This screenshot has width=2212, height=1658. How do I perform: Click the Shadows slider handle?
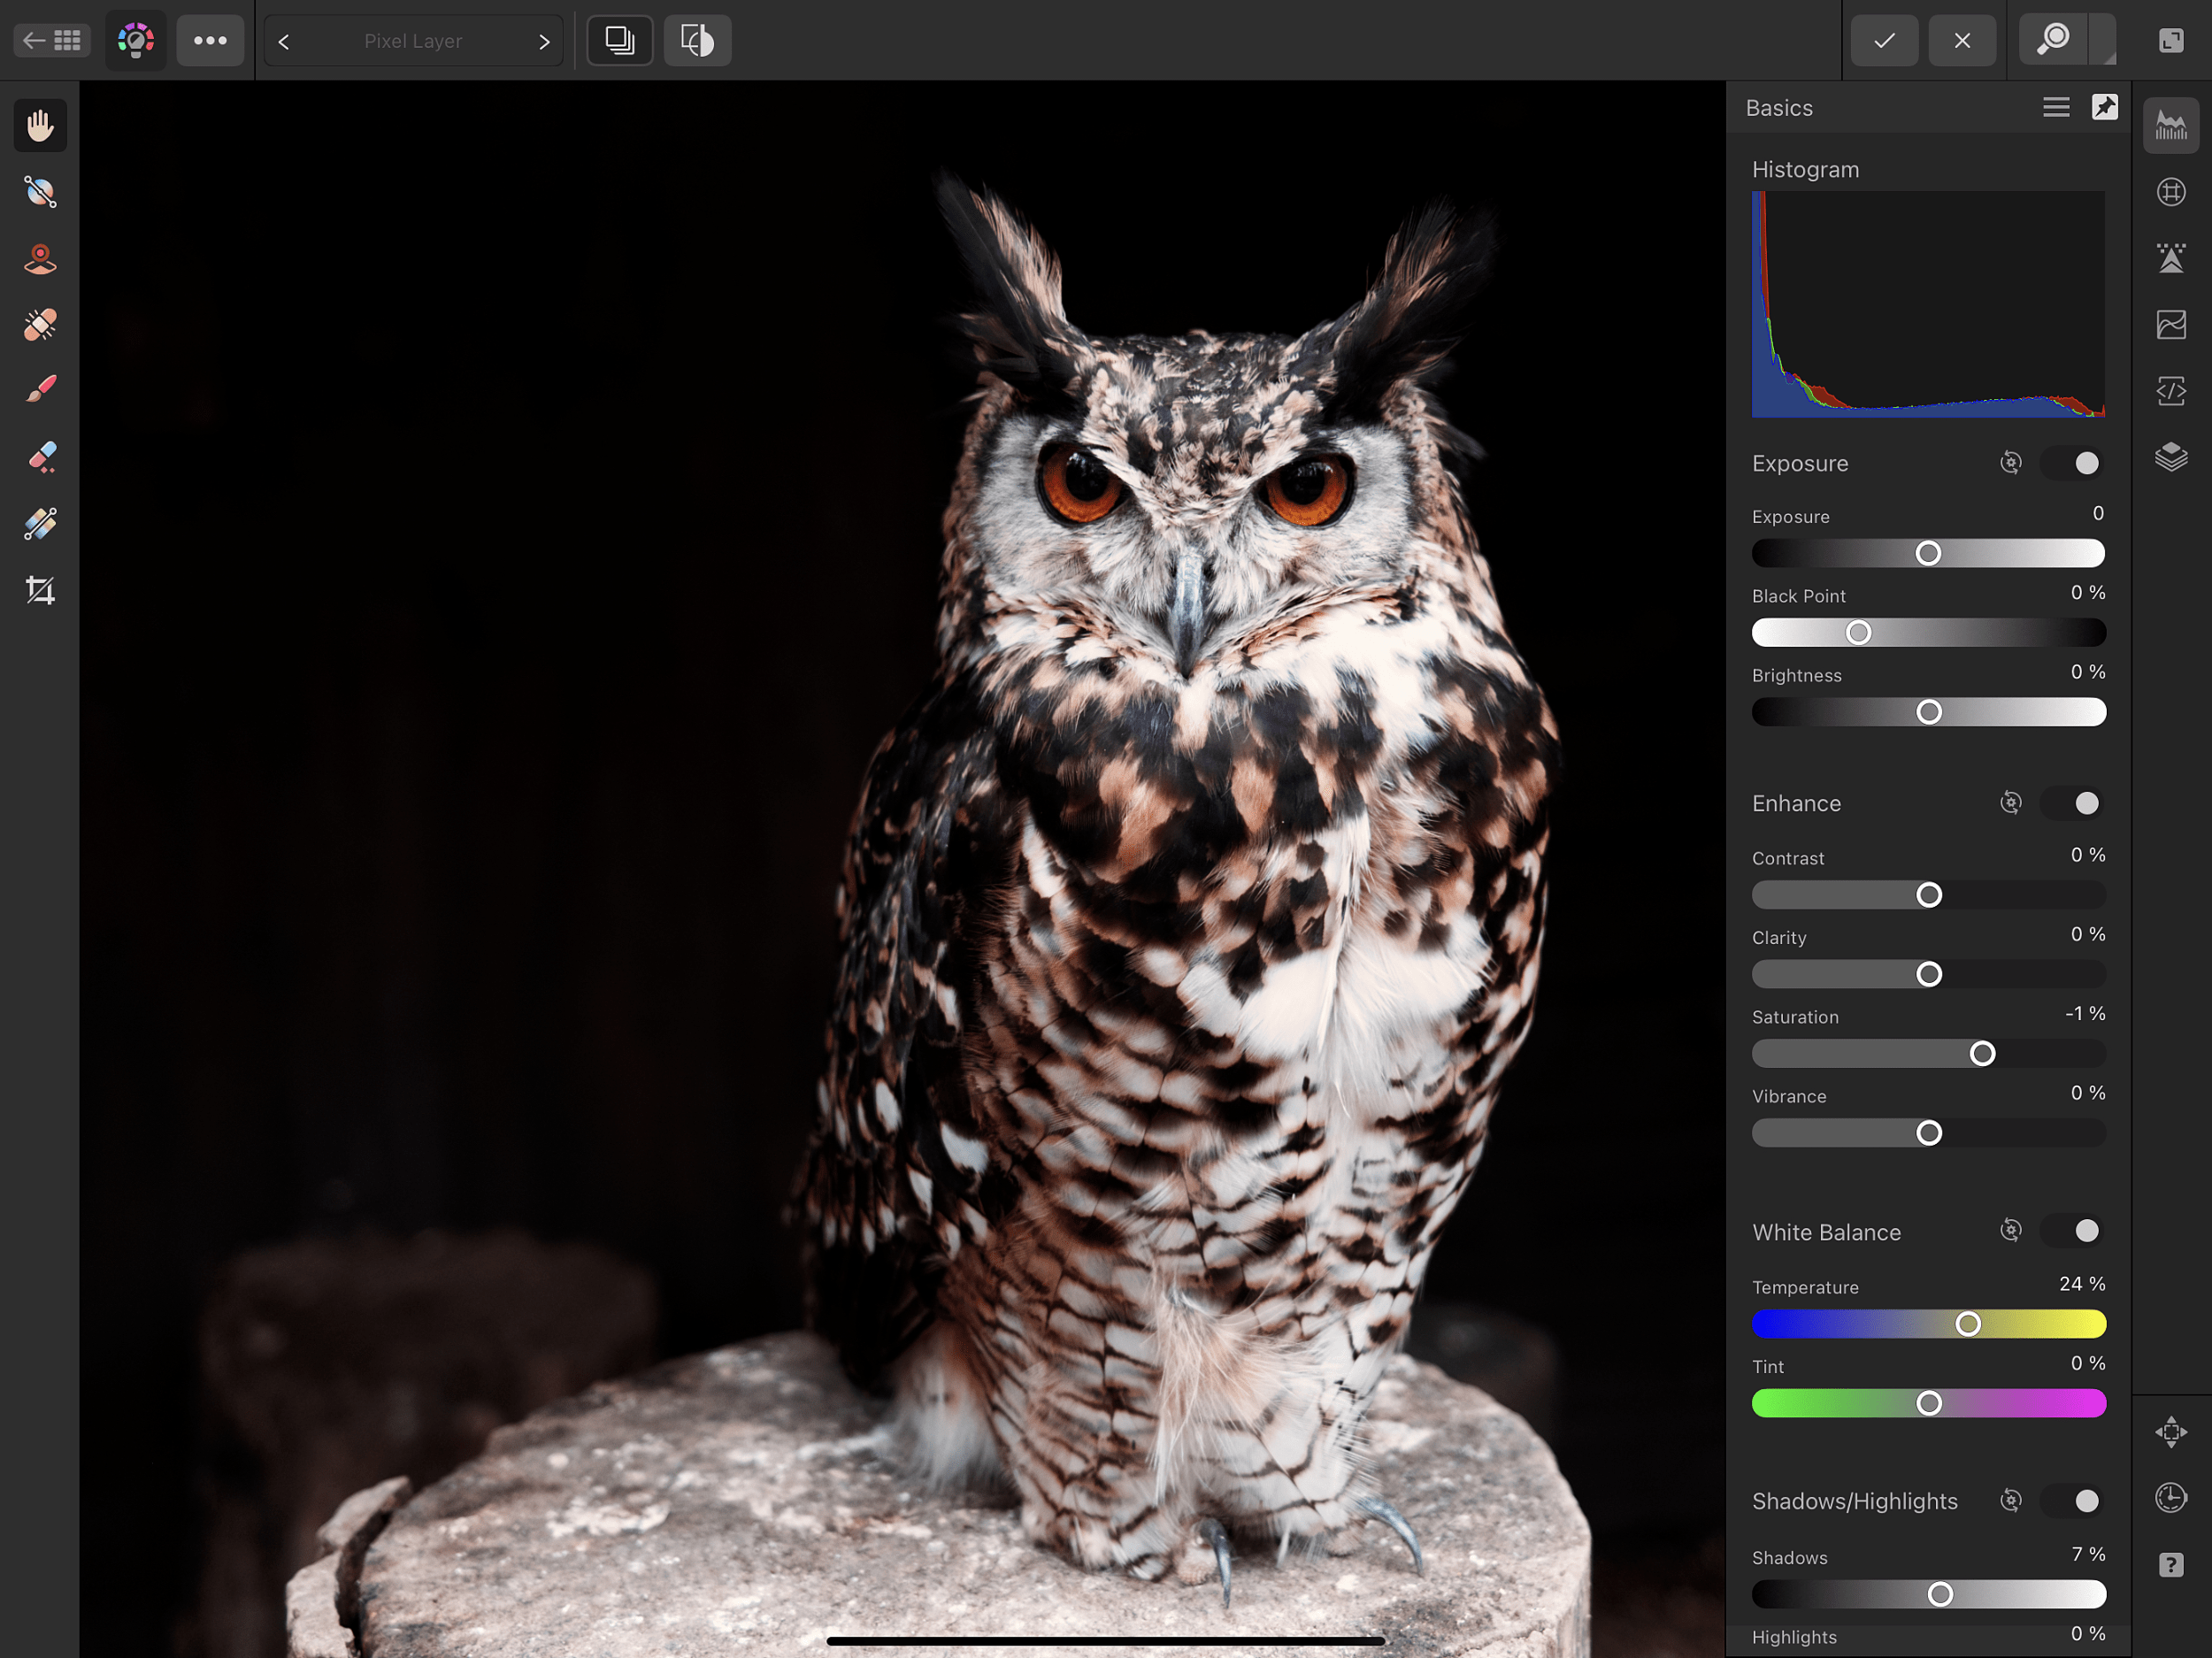[1940, 1594]
